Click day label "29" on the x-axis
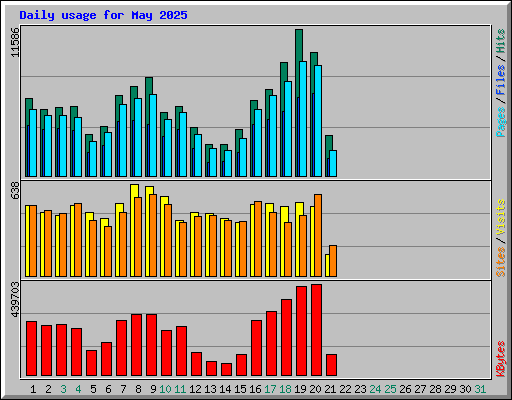This screenshot has height=400, width=512. tap(450, 389)
